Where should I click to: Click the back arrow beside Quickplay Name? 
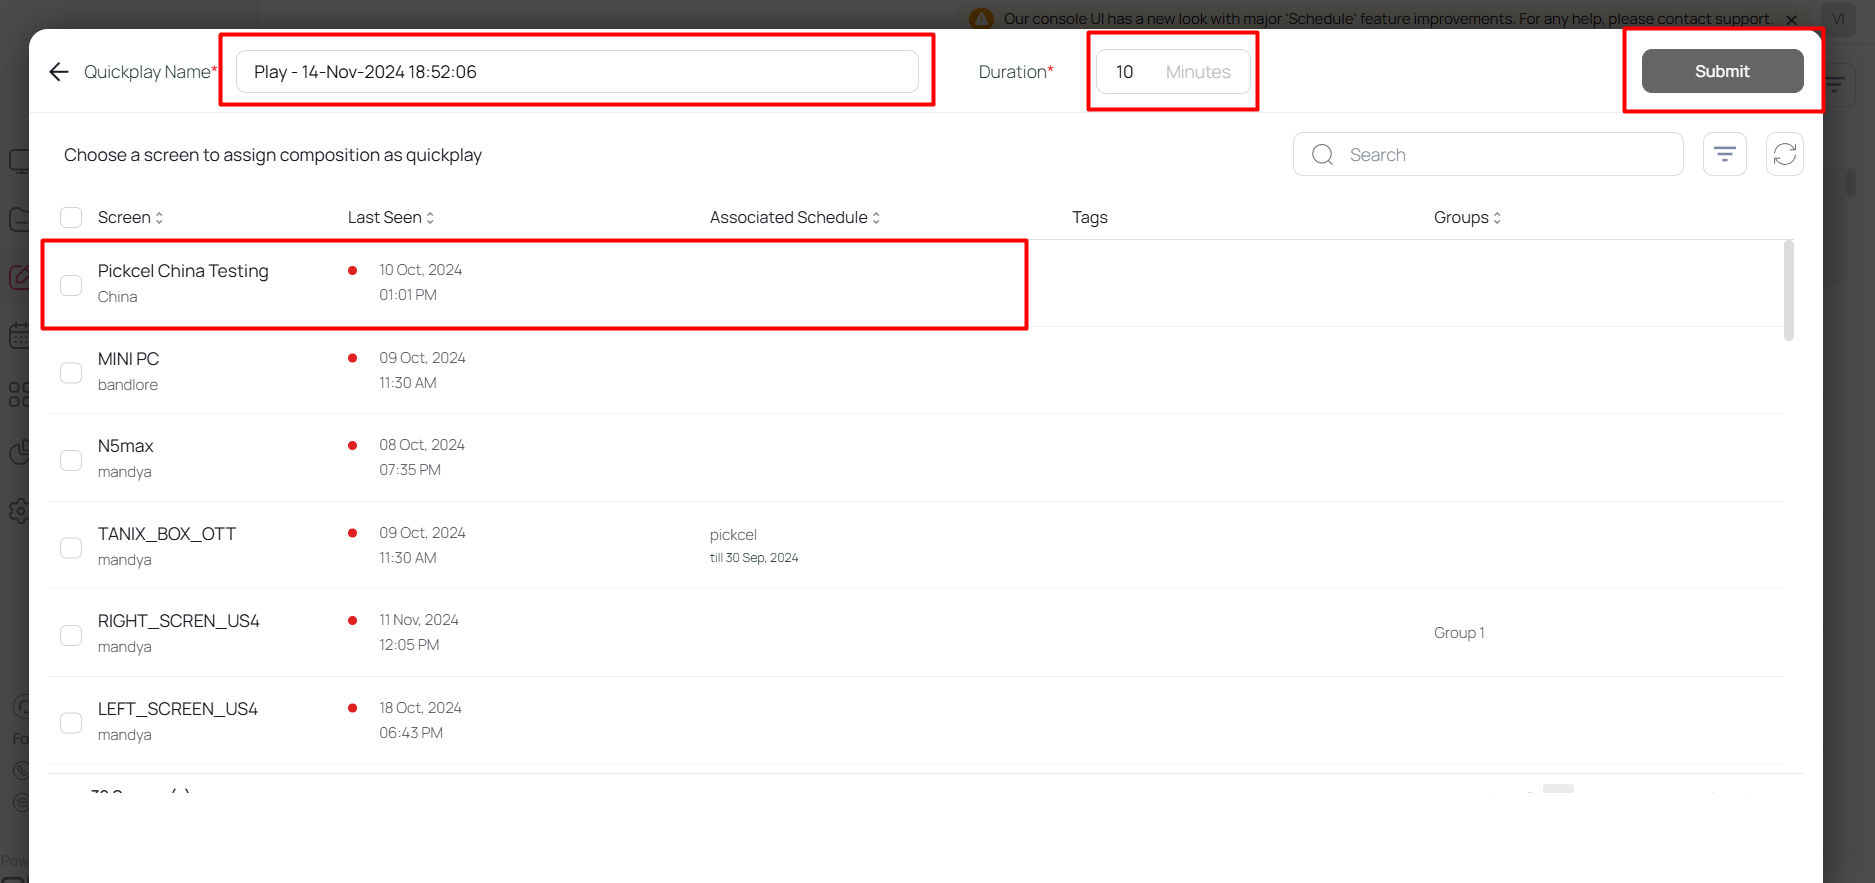(x=59, y=72)
